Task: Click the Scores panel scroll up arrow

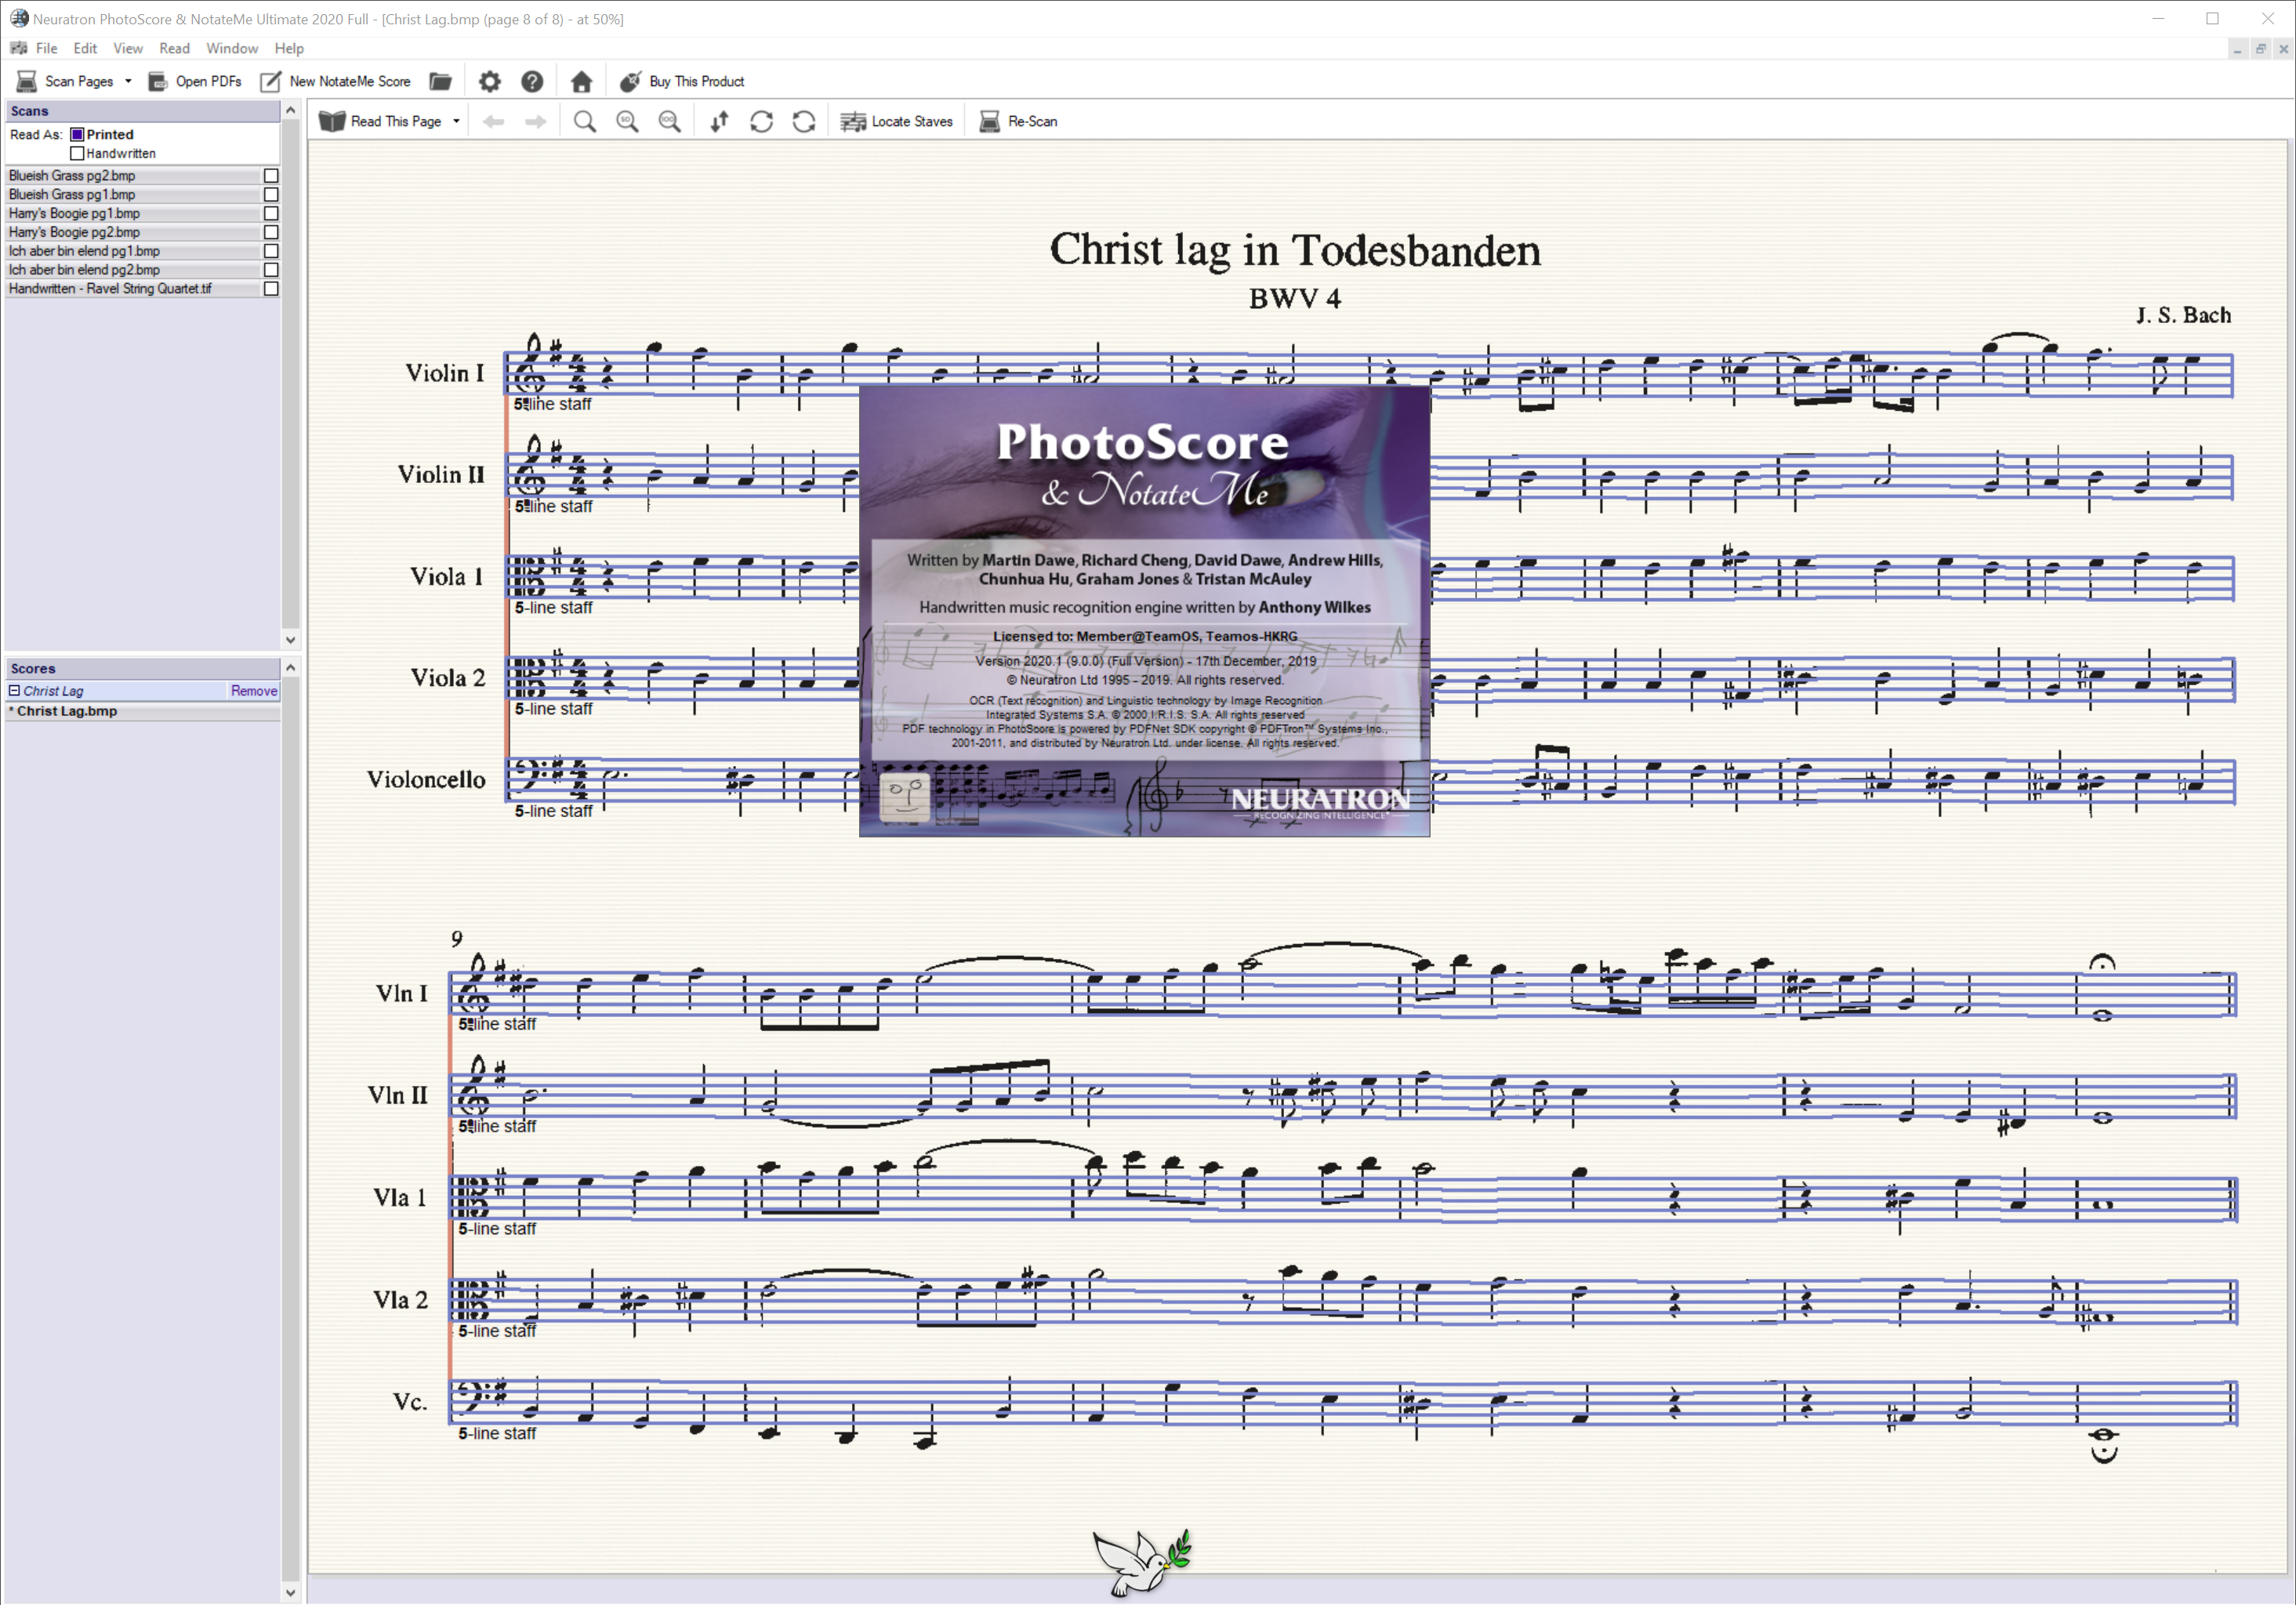Action: [x=291, y=667]
